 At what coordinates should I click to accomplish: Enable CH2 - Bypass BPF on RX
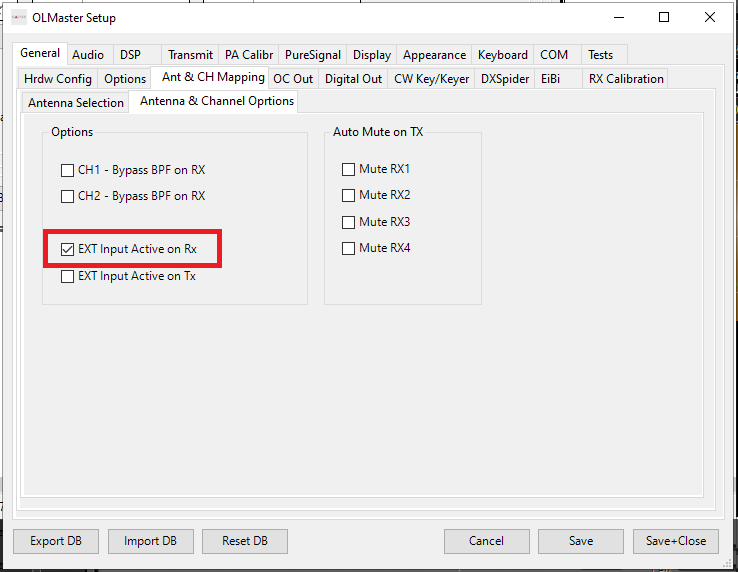coord(68,196)
